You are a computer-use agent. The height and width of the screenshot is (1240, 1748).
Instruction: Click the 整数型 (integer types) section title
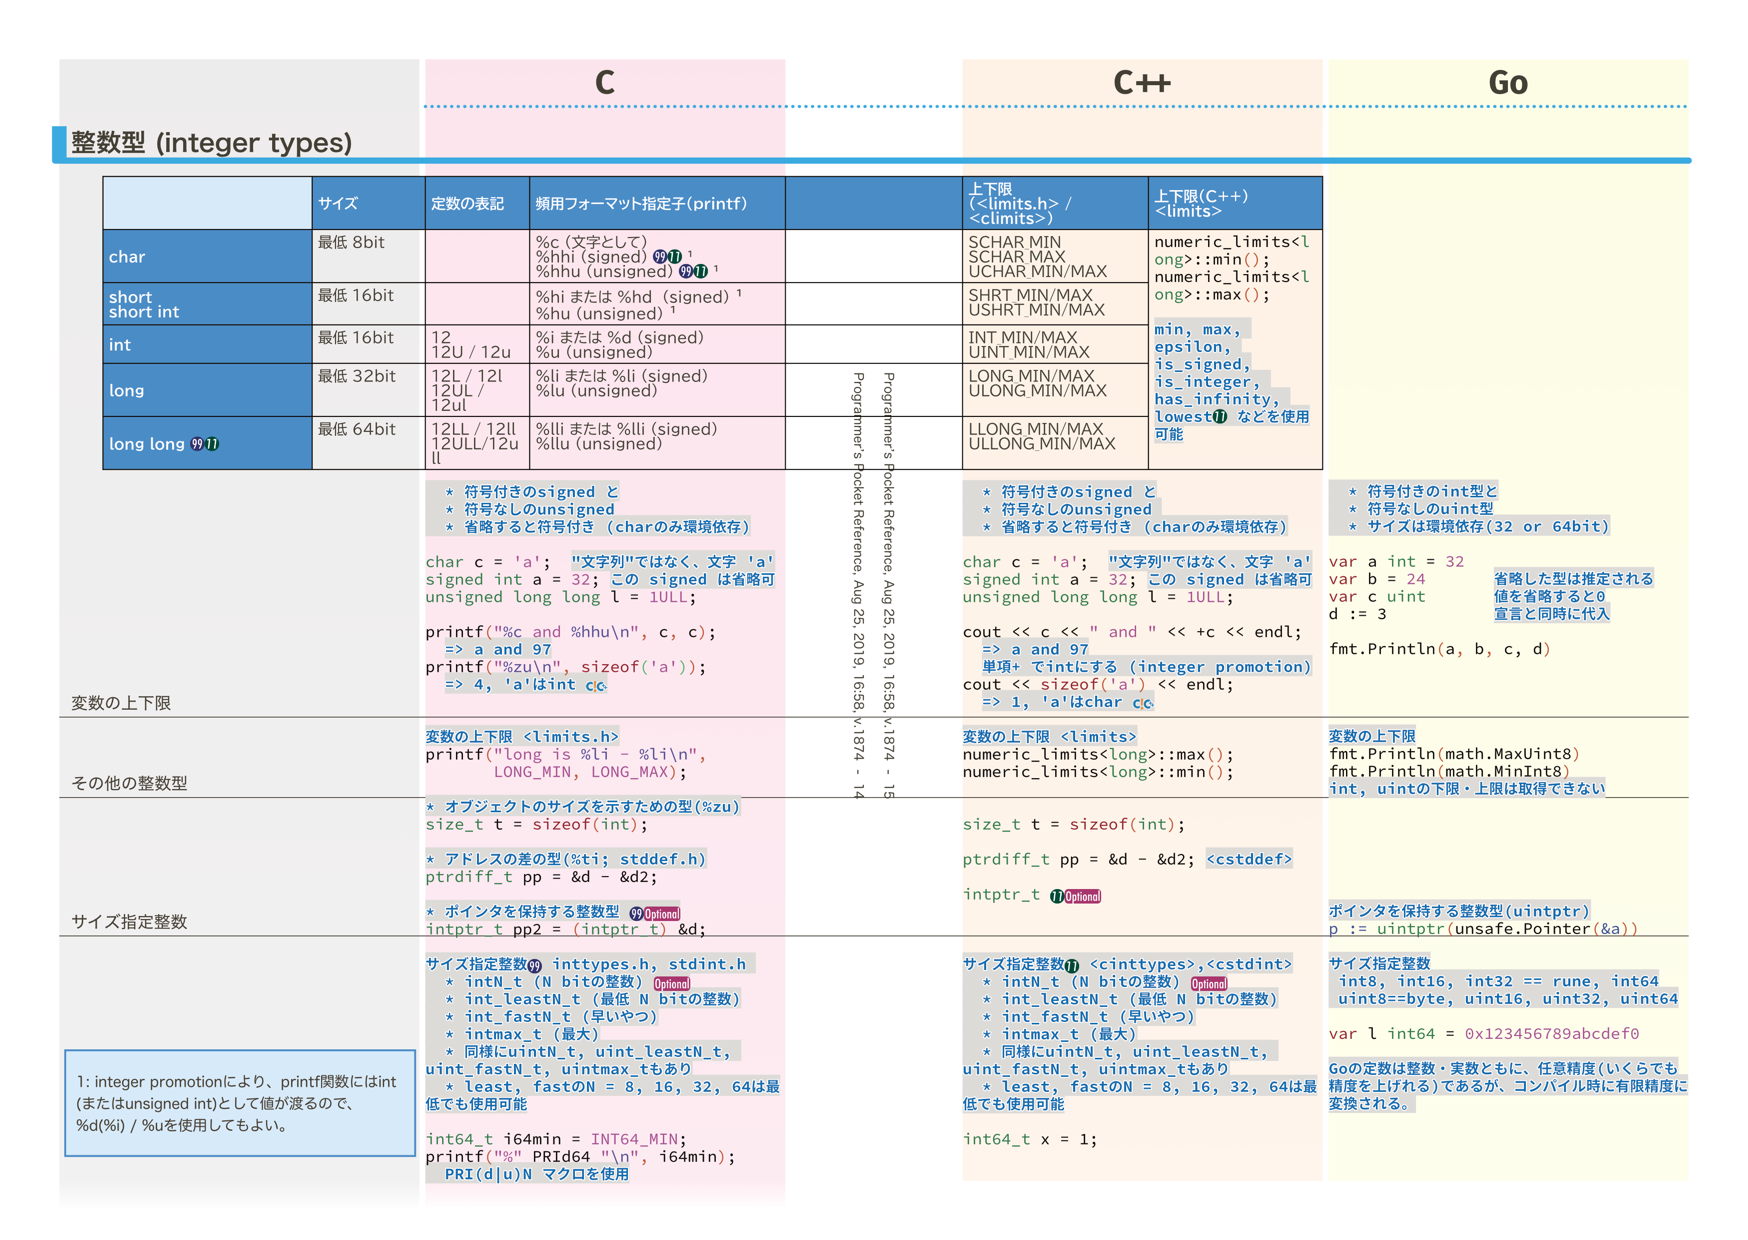pyautogui.click(x=211, y=142)
